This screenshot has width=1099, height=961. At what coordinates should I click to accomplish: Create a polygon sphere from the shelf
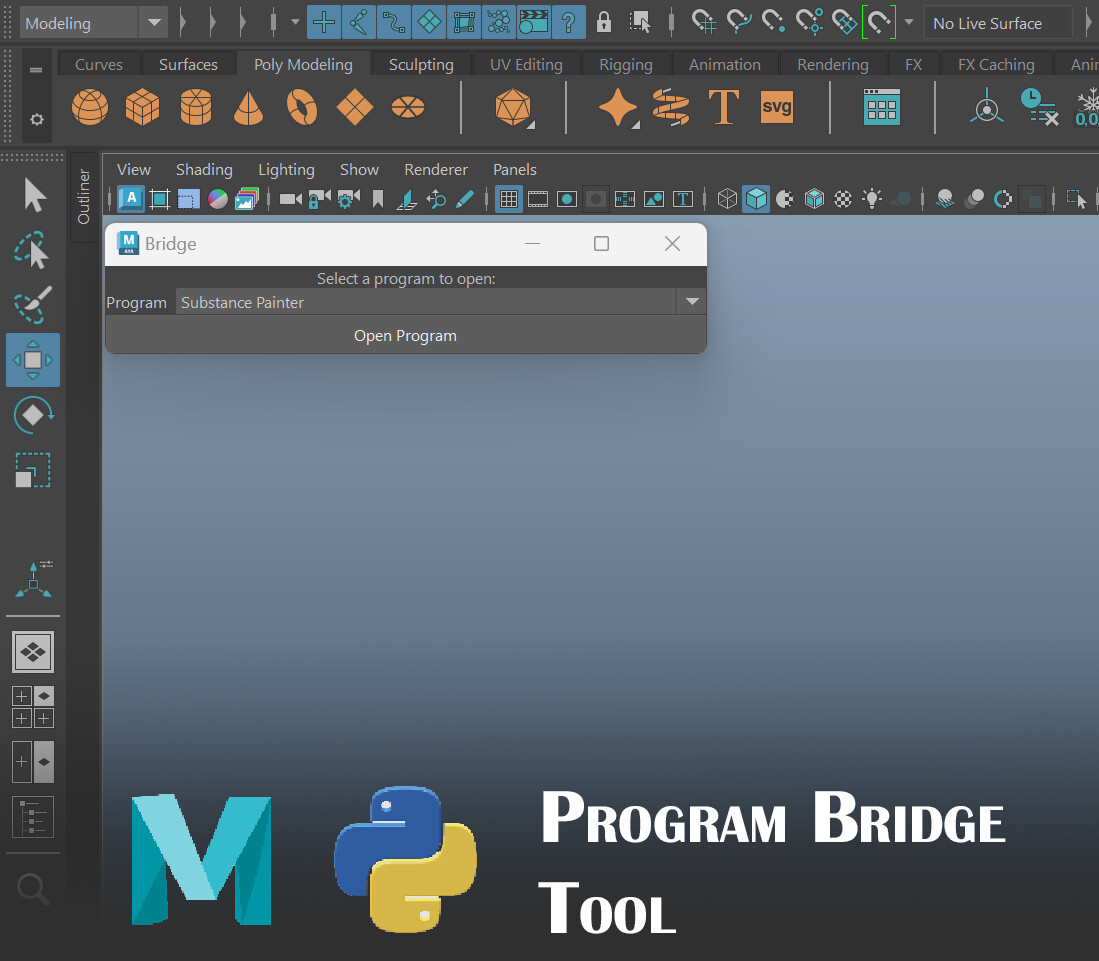pos(90,107)
